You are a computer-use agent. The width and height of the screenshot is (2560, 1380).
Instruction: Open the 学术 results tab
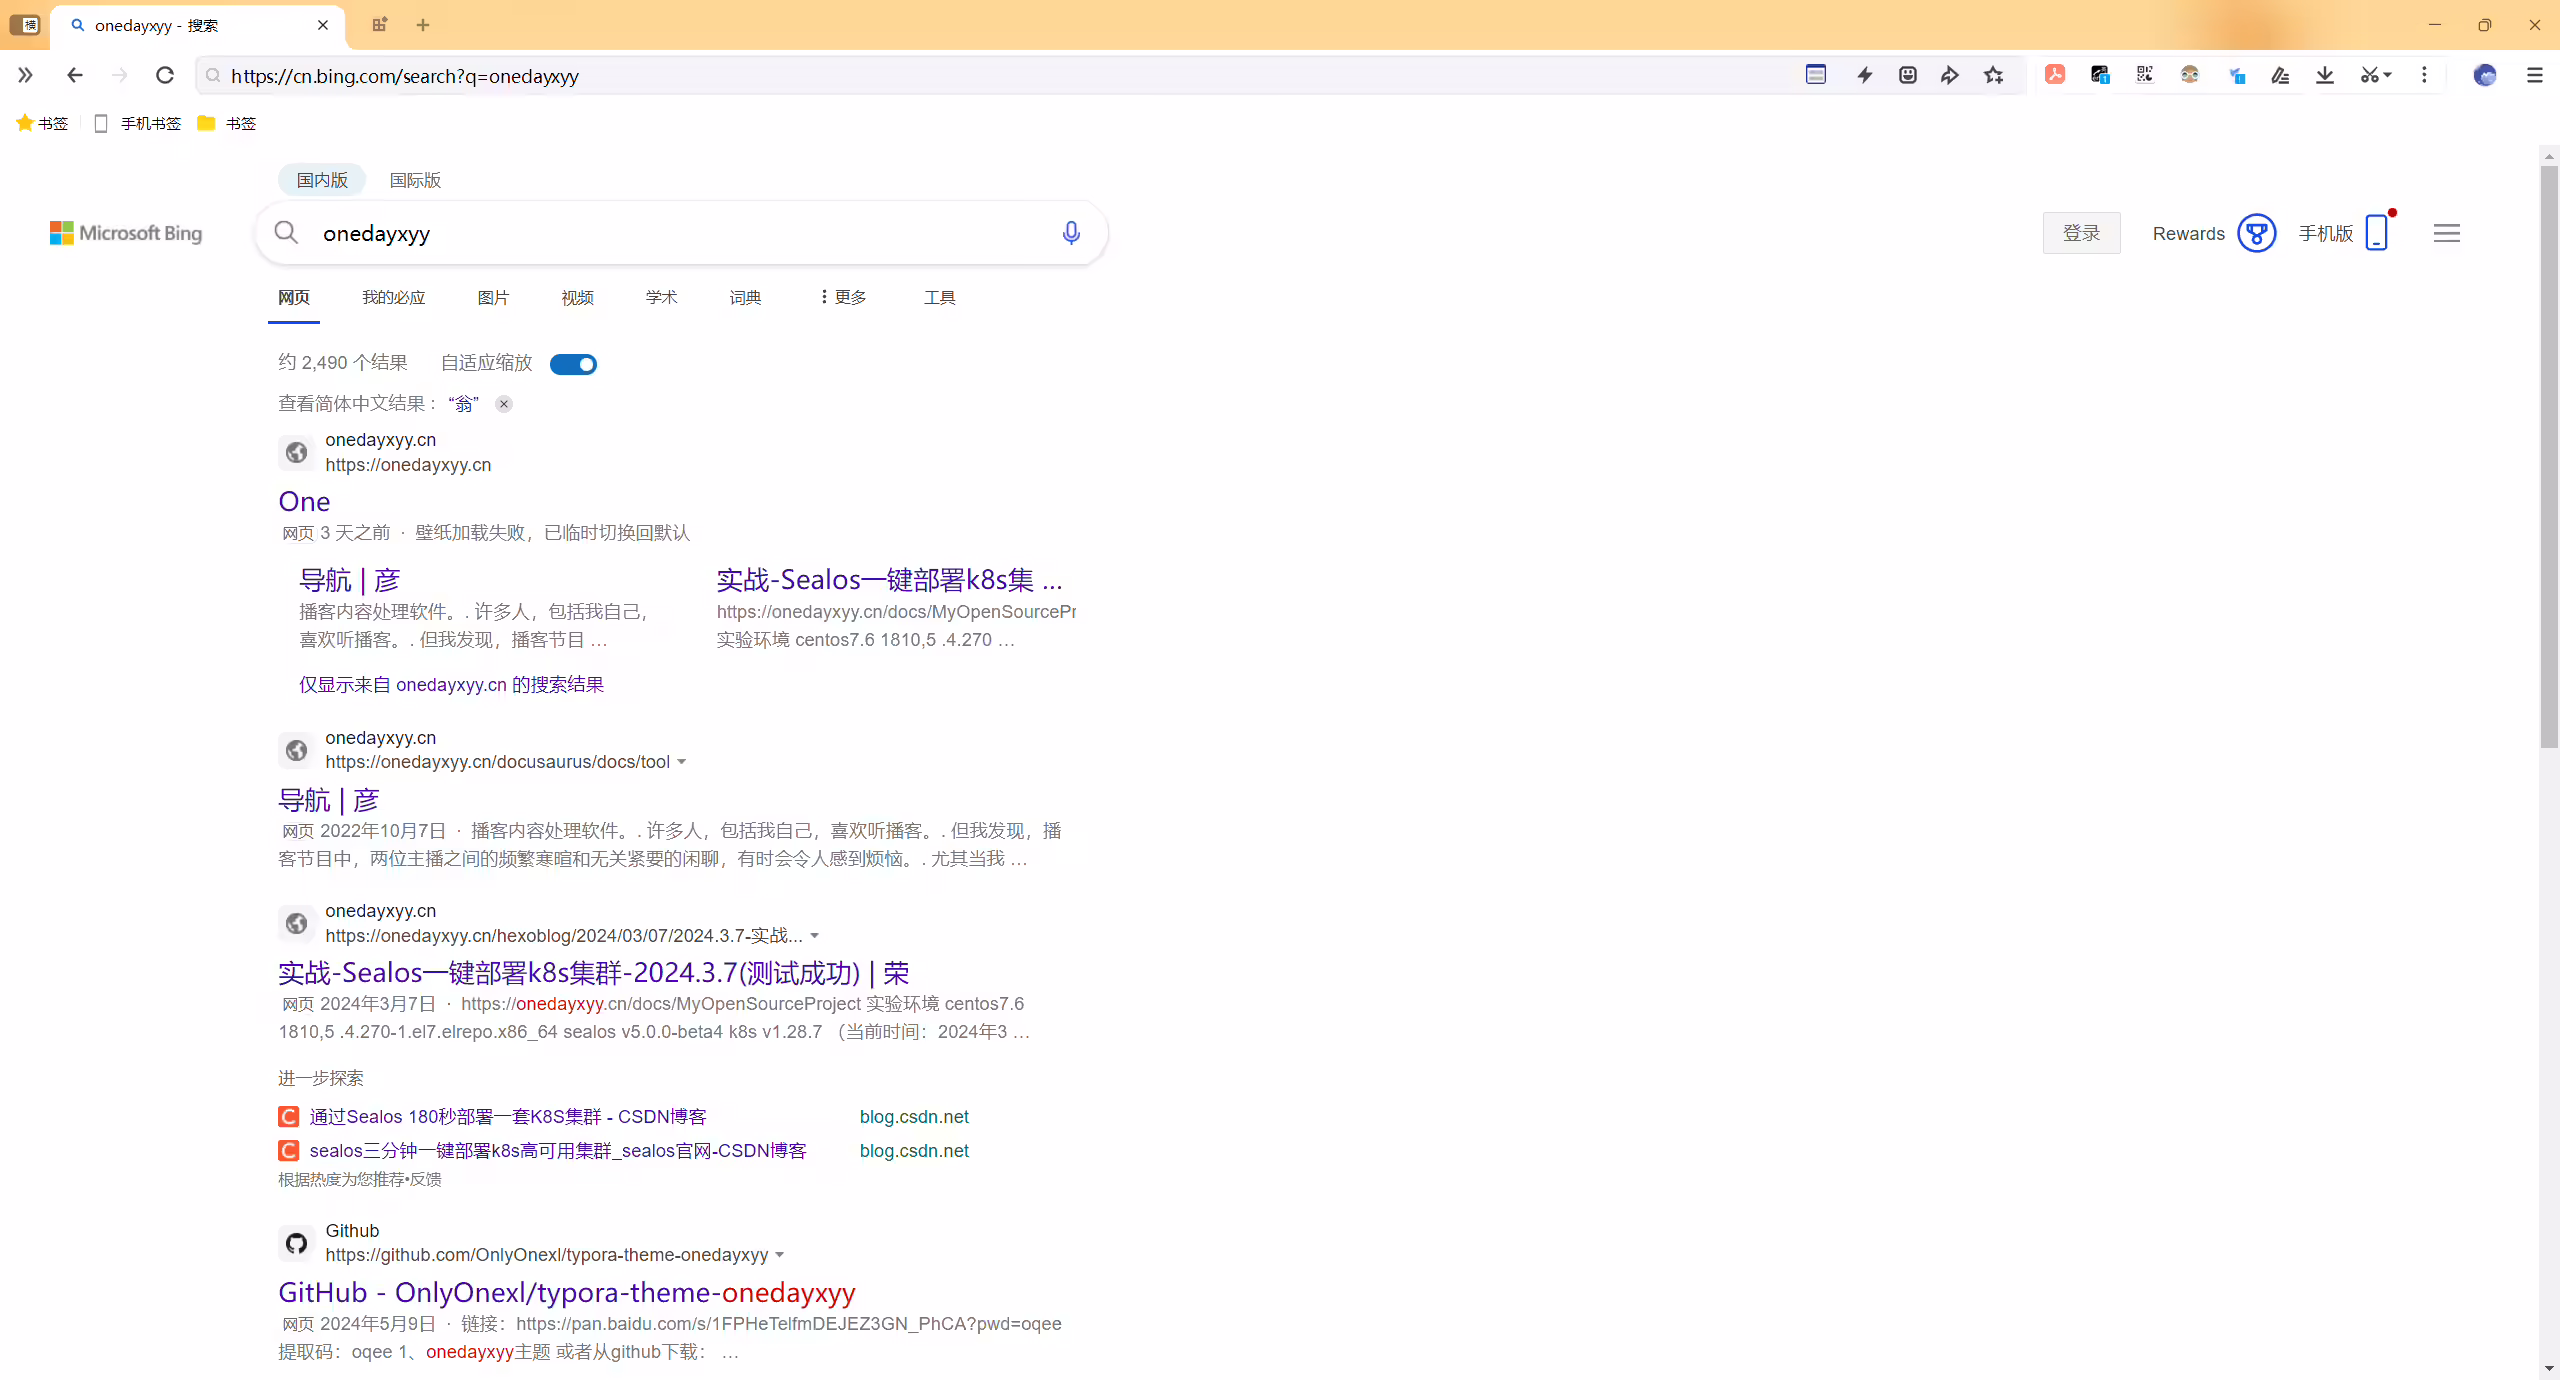click(x=661, y=297)
